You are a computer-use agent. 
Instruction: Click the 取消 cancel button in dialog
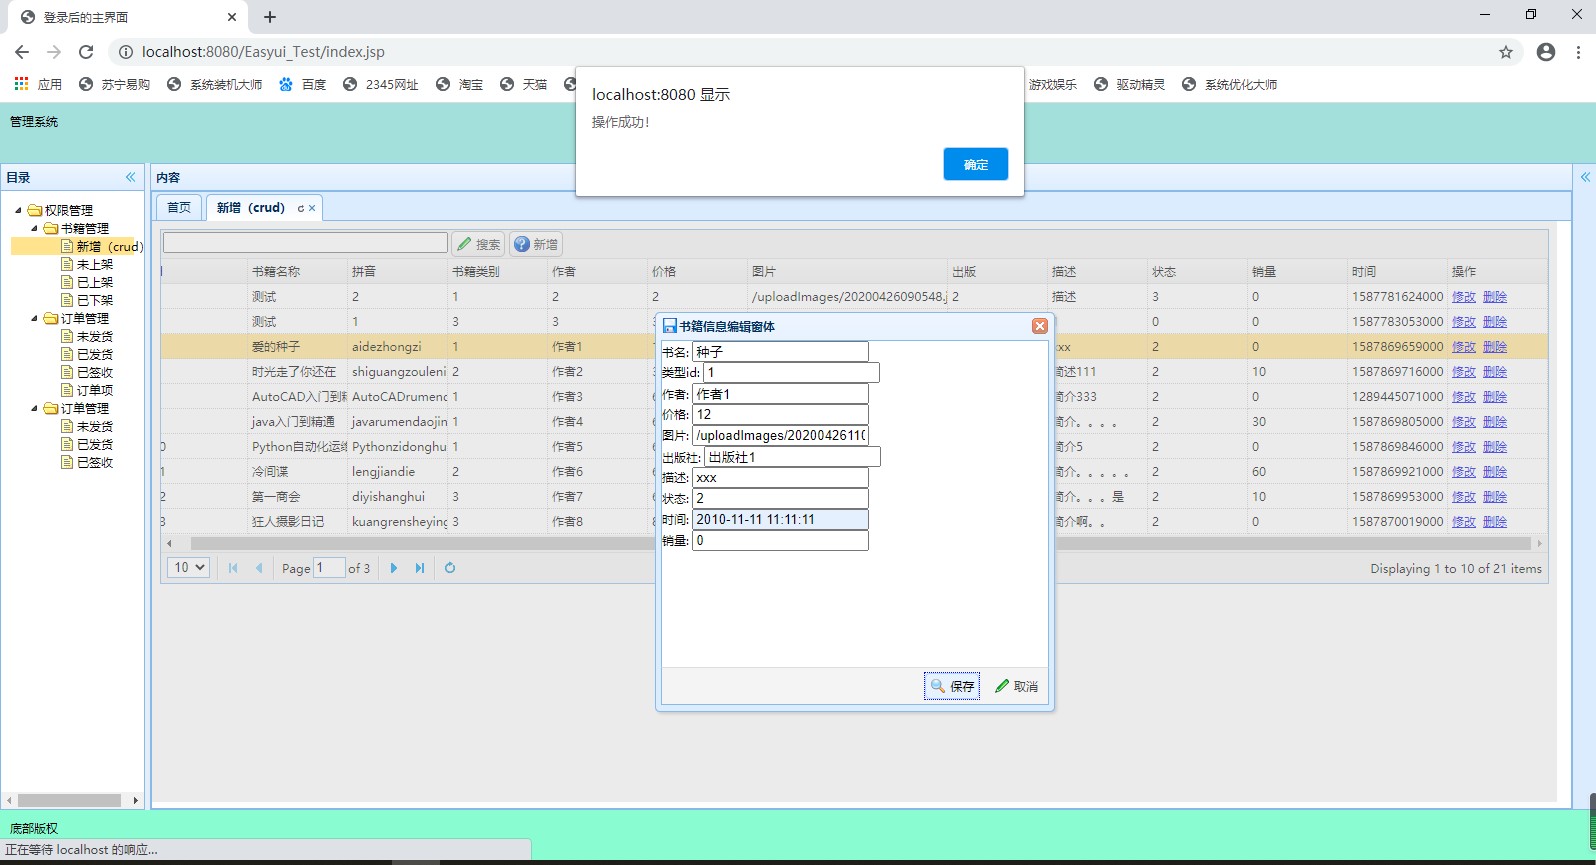pyautogui.click(x=1017, y=686)
